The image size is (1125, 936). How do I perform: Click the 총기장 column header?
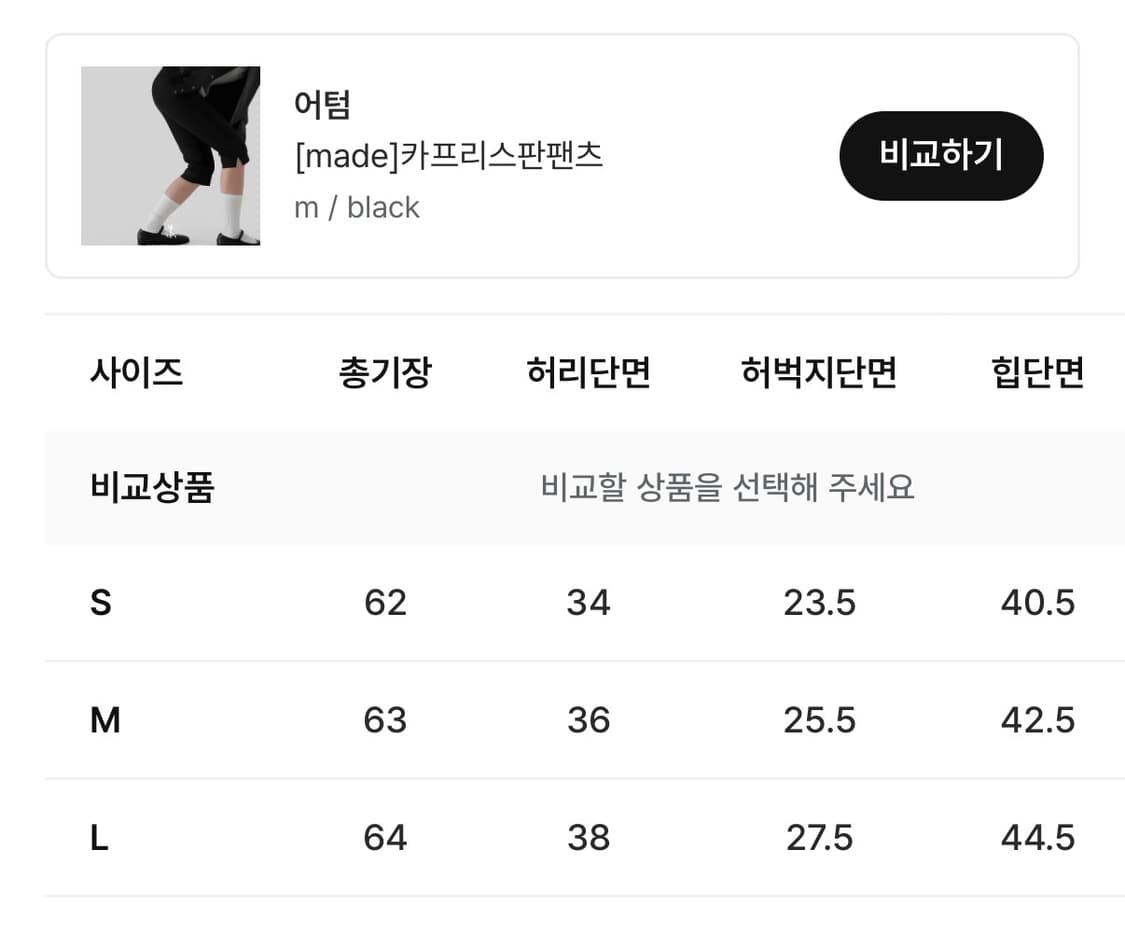point(385,372)
